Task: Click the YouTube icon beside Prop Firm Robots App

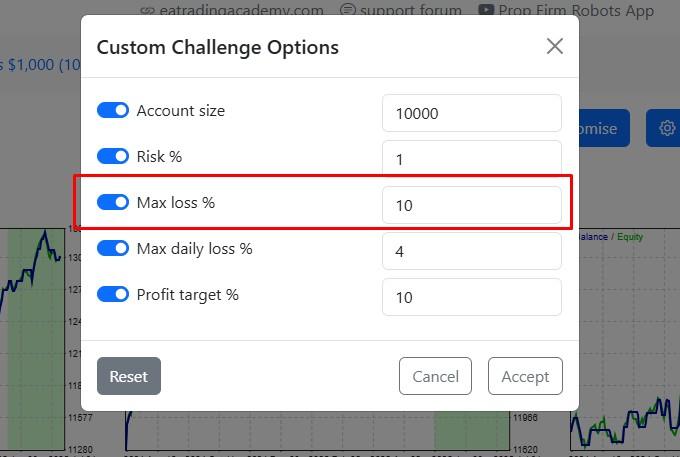Action: [486, 10]
